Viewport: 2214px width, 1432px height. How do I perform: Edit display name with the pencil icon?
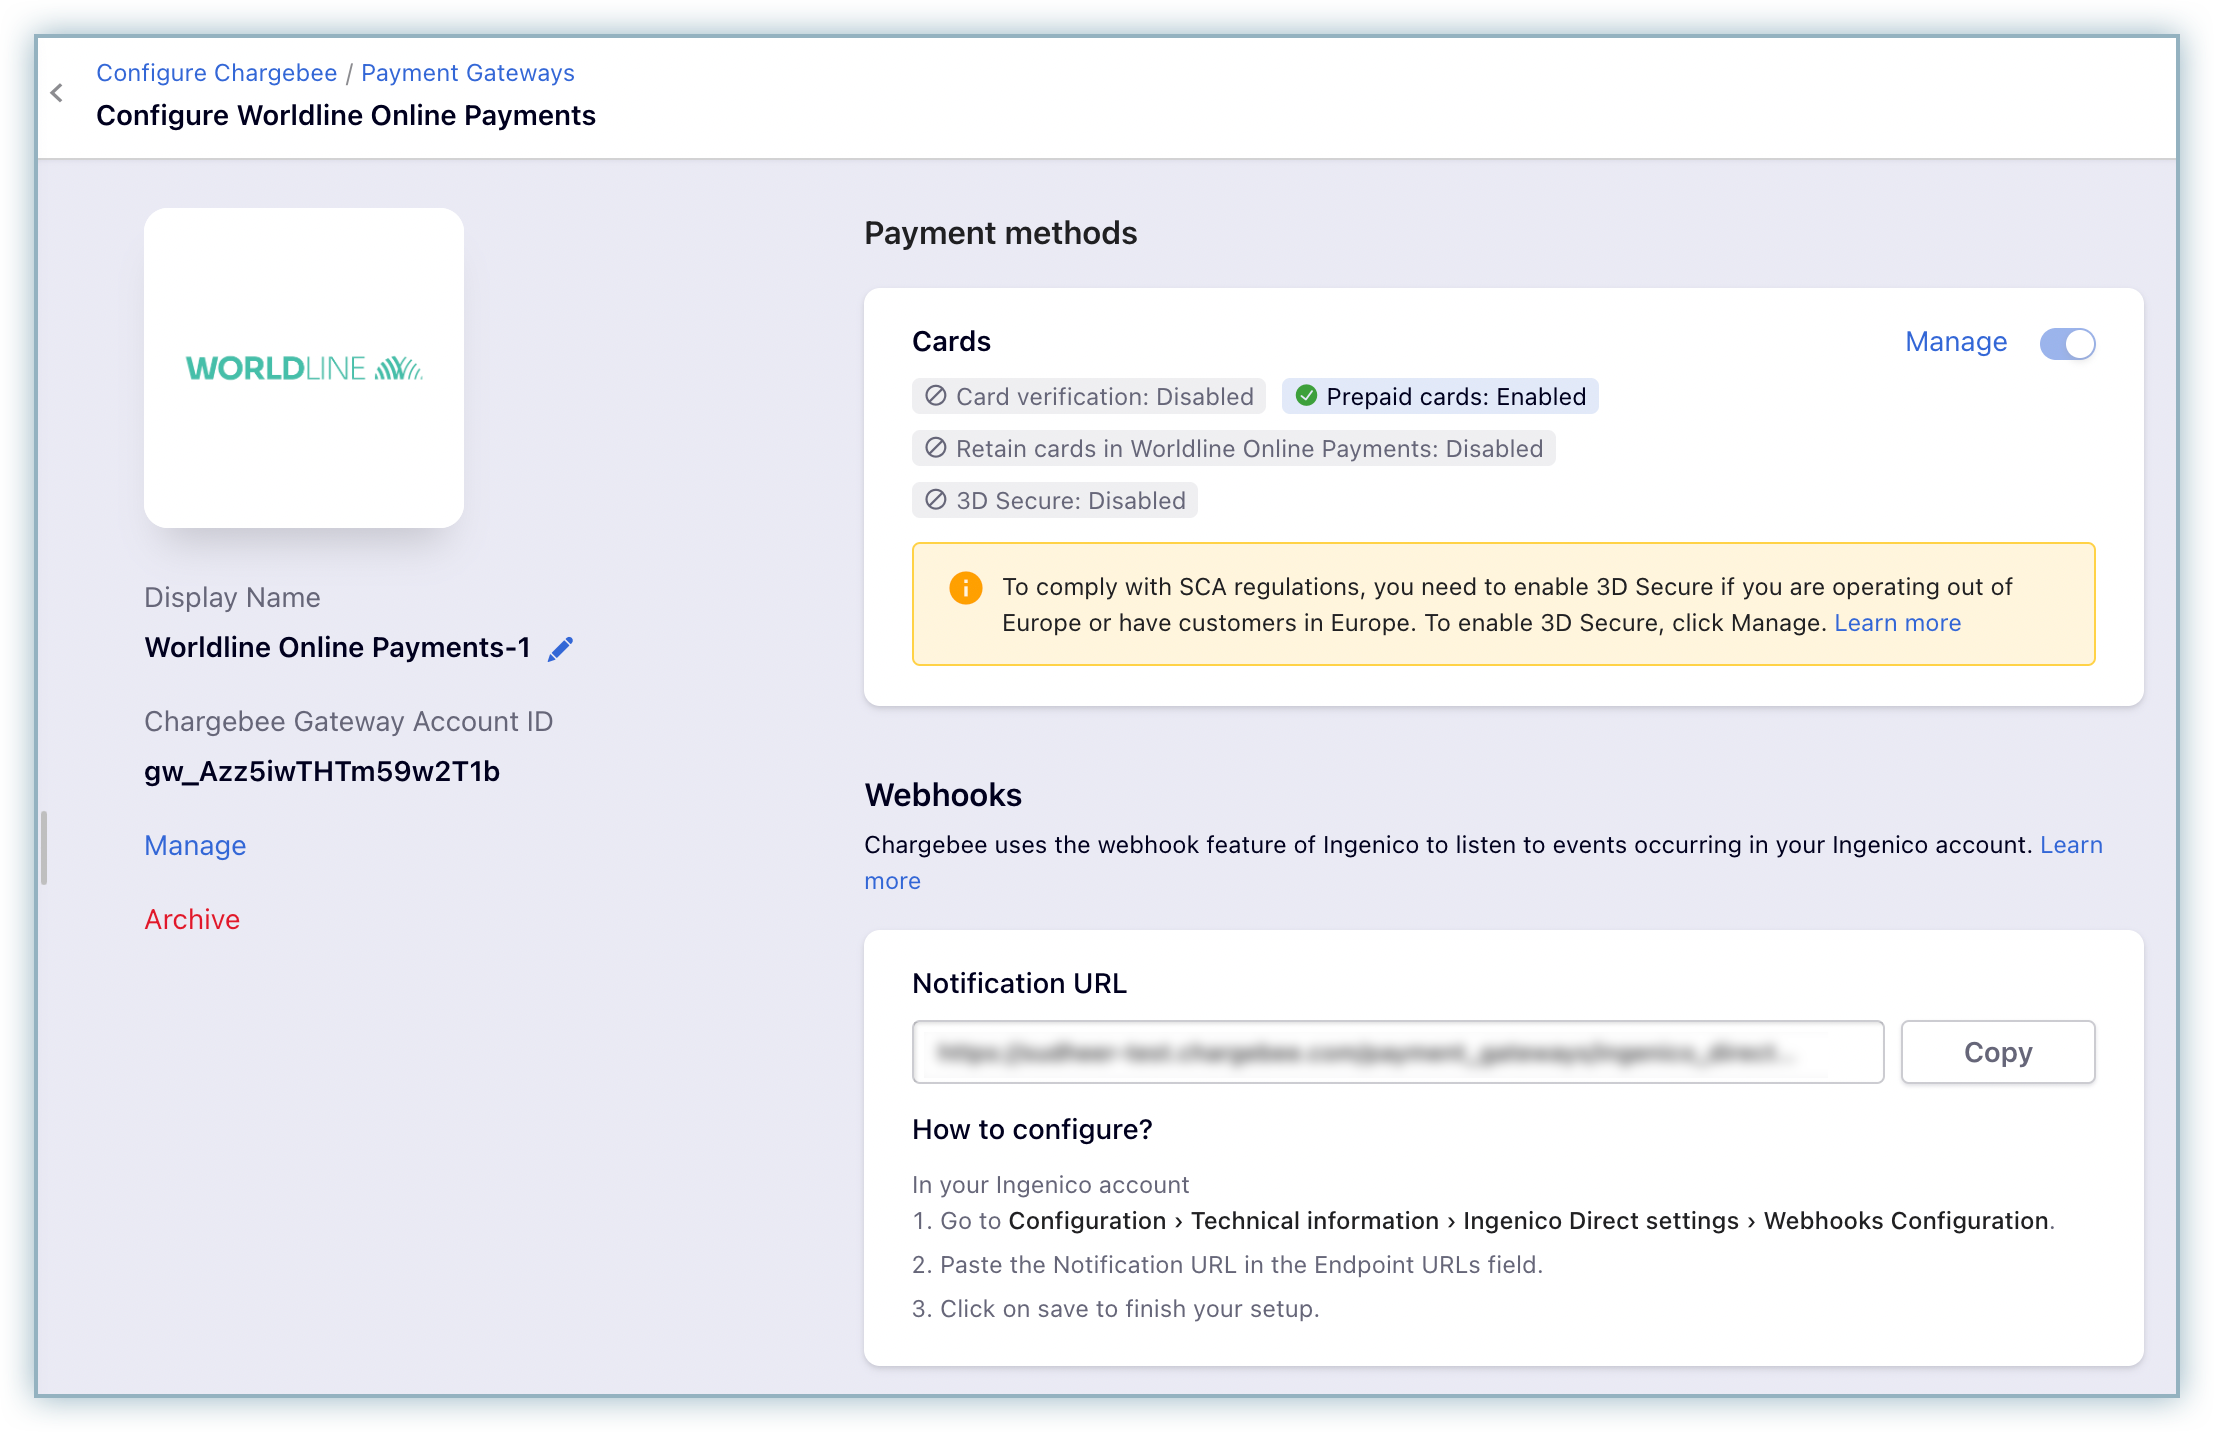point(561,649)
